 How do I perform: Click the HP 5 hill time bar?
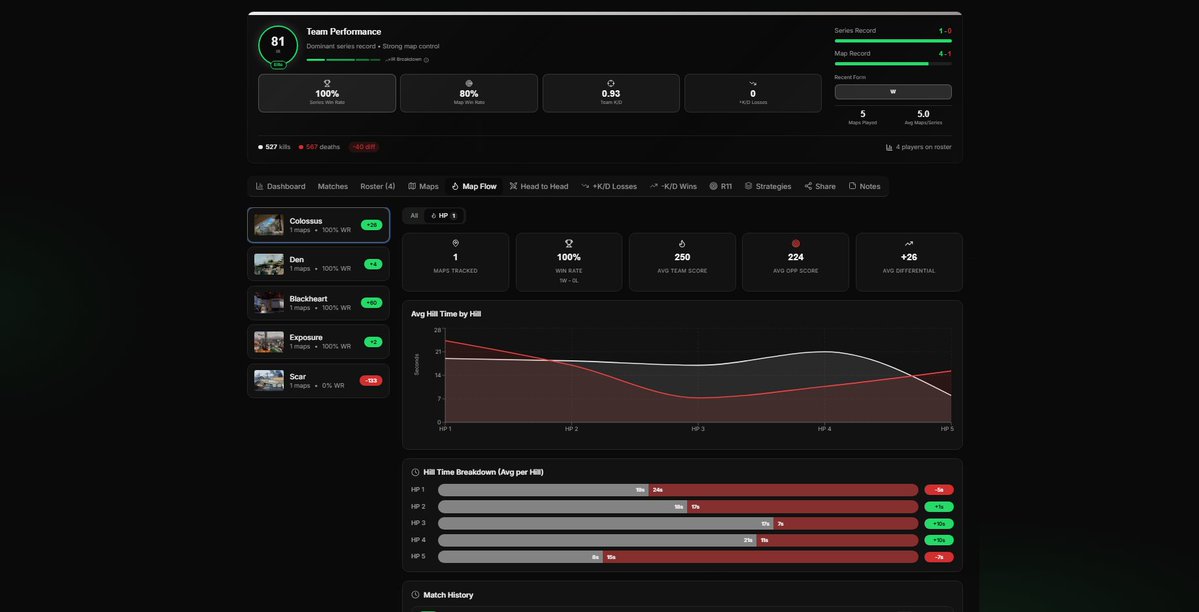[677, 557]
